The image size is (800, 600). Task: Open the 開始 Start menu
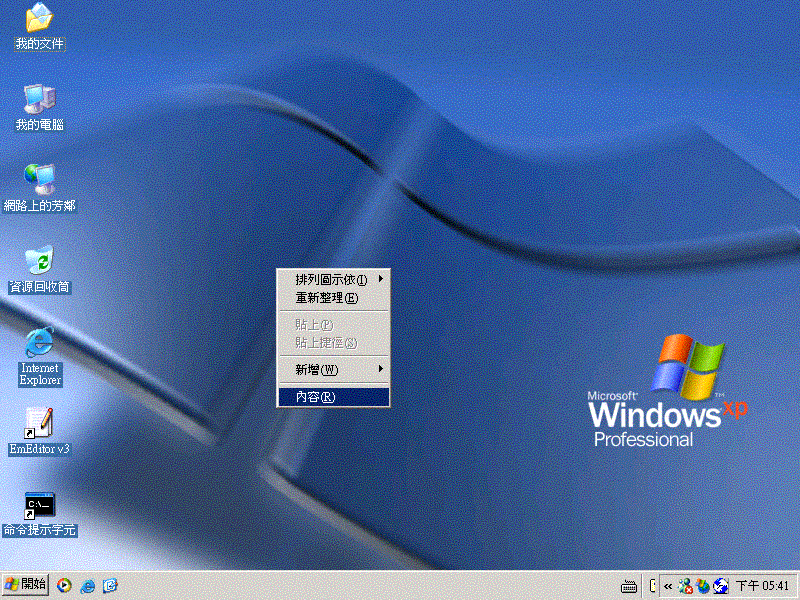(x=26, y=585)
